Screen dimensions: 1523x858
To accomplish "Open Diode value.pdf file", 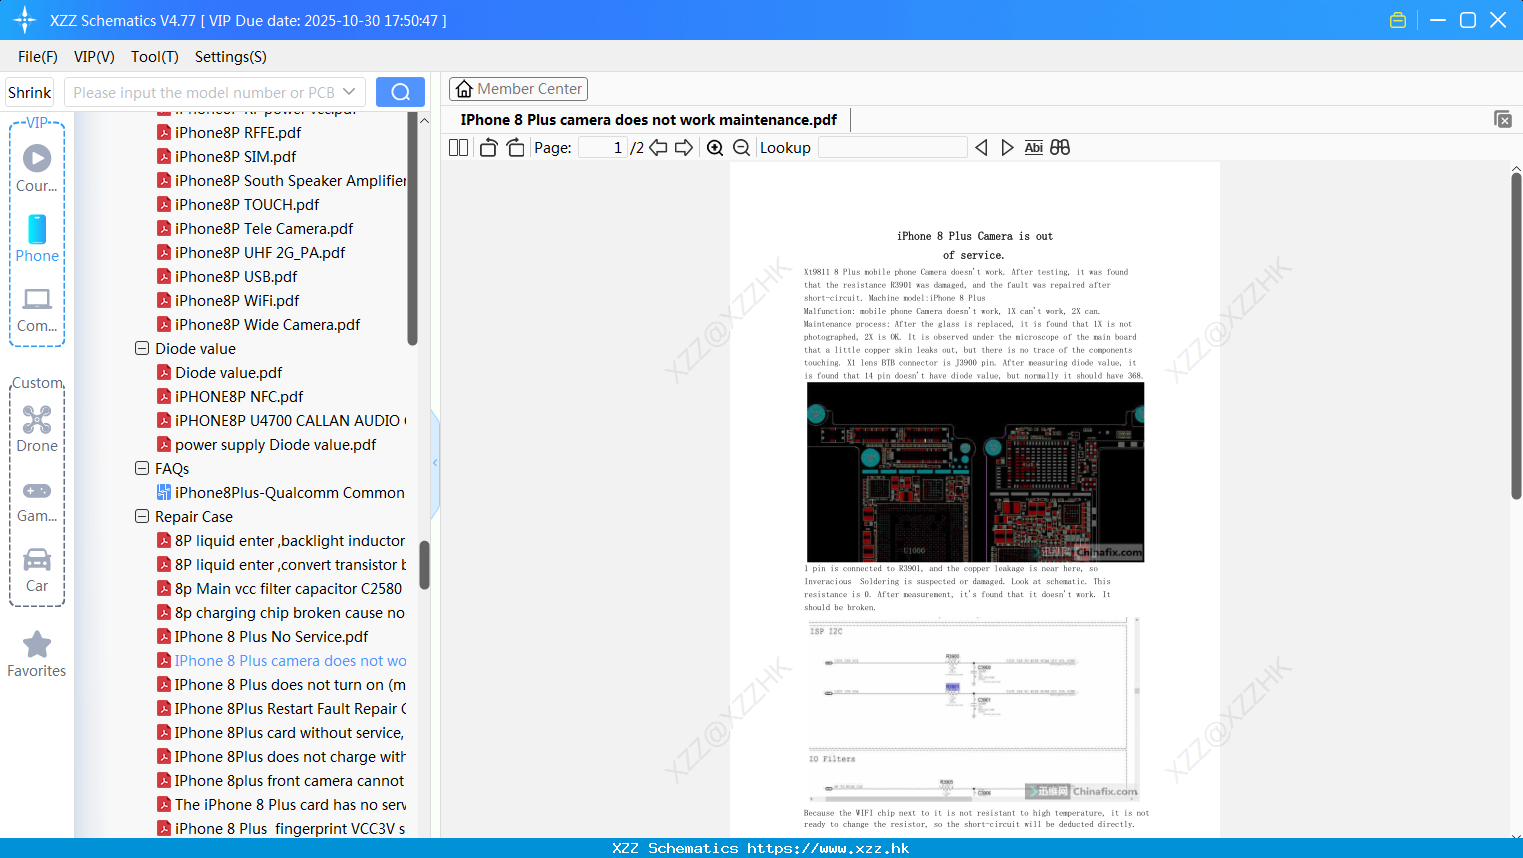I will (228, 373).
